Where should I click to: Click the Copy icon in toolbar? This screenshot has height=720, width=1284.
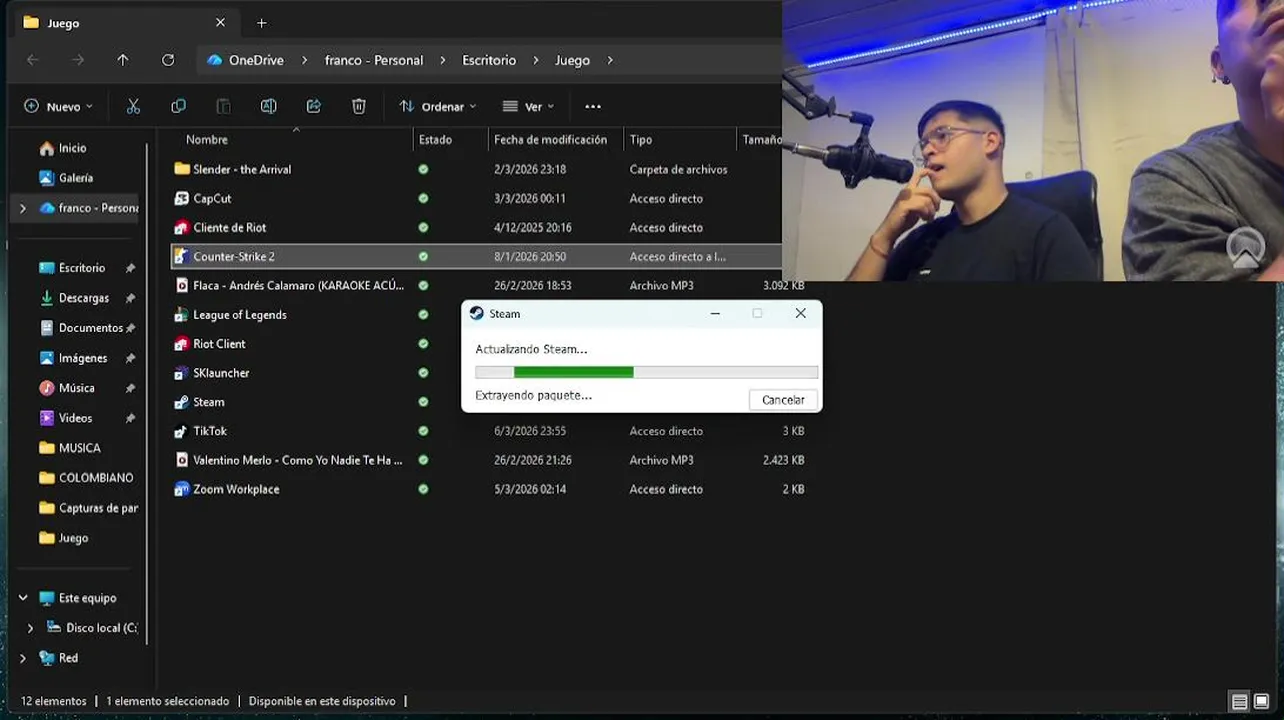point(178,107)
